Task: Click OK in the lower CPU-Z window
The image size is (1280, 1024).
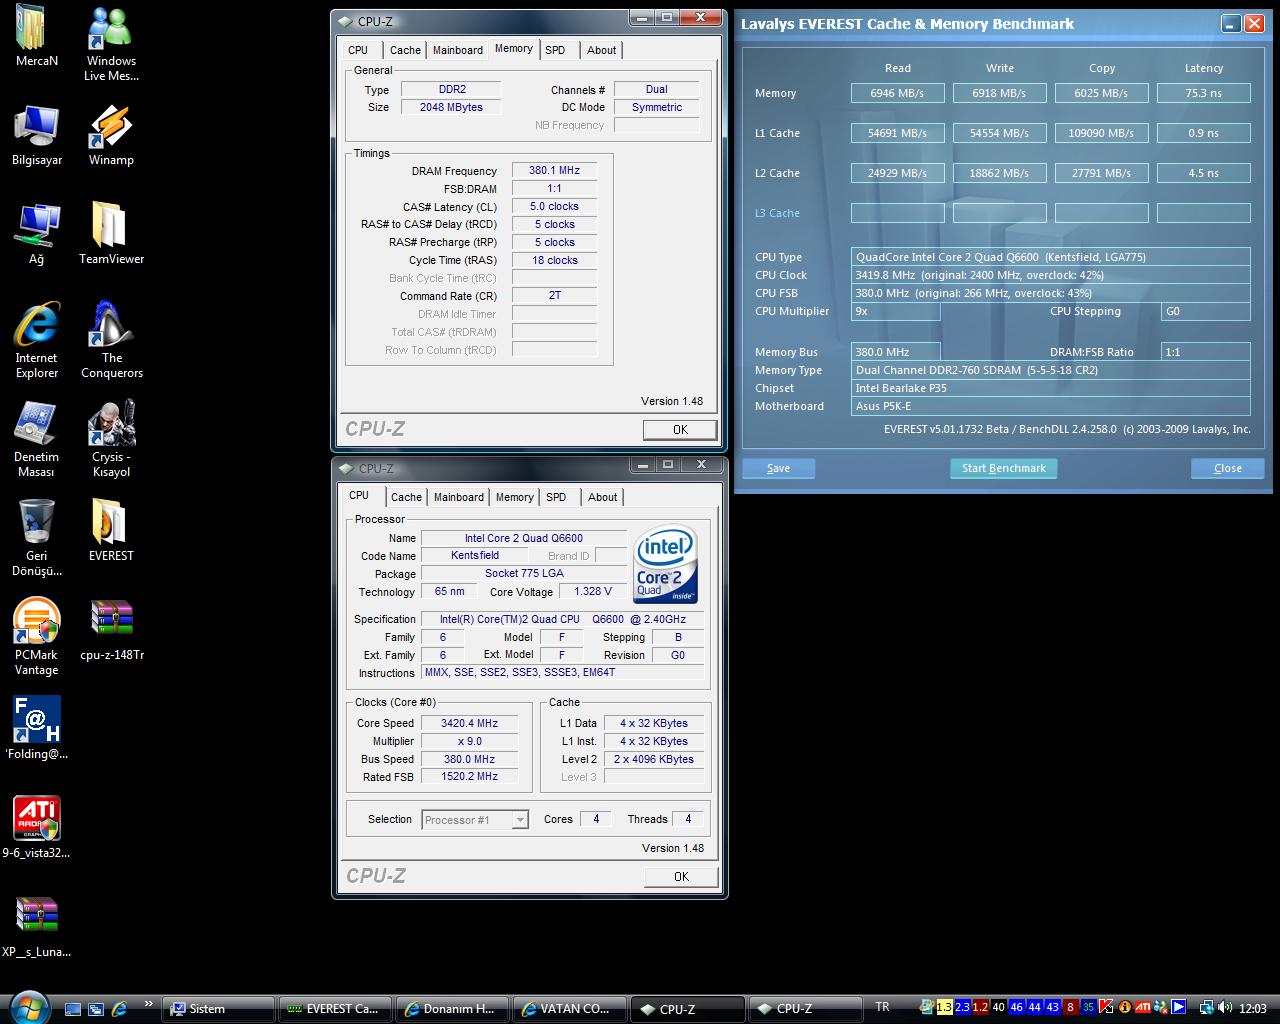Action: (x=681, y=876)
